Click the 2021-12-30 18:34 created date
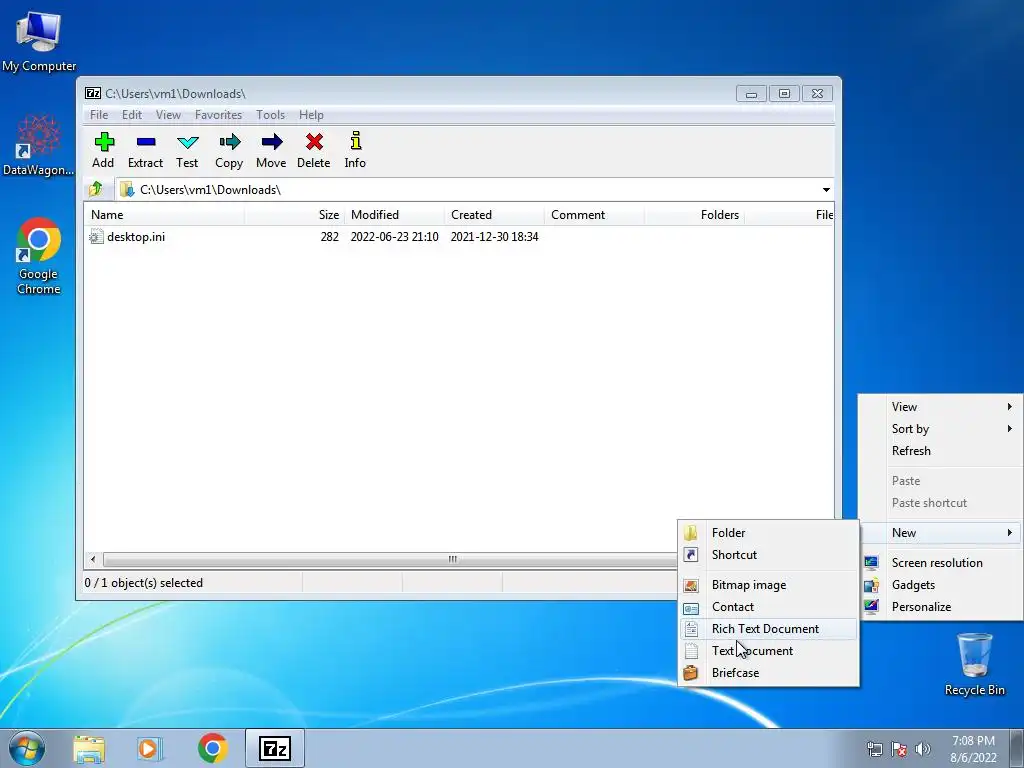The image size is (1024, 768). [494, 237]
